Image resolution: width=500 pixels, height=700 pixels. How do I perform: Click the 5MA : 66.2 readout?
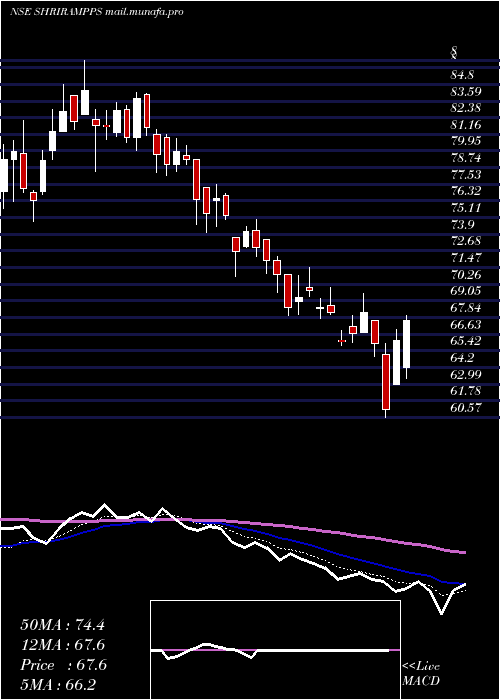click(59, 684)
